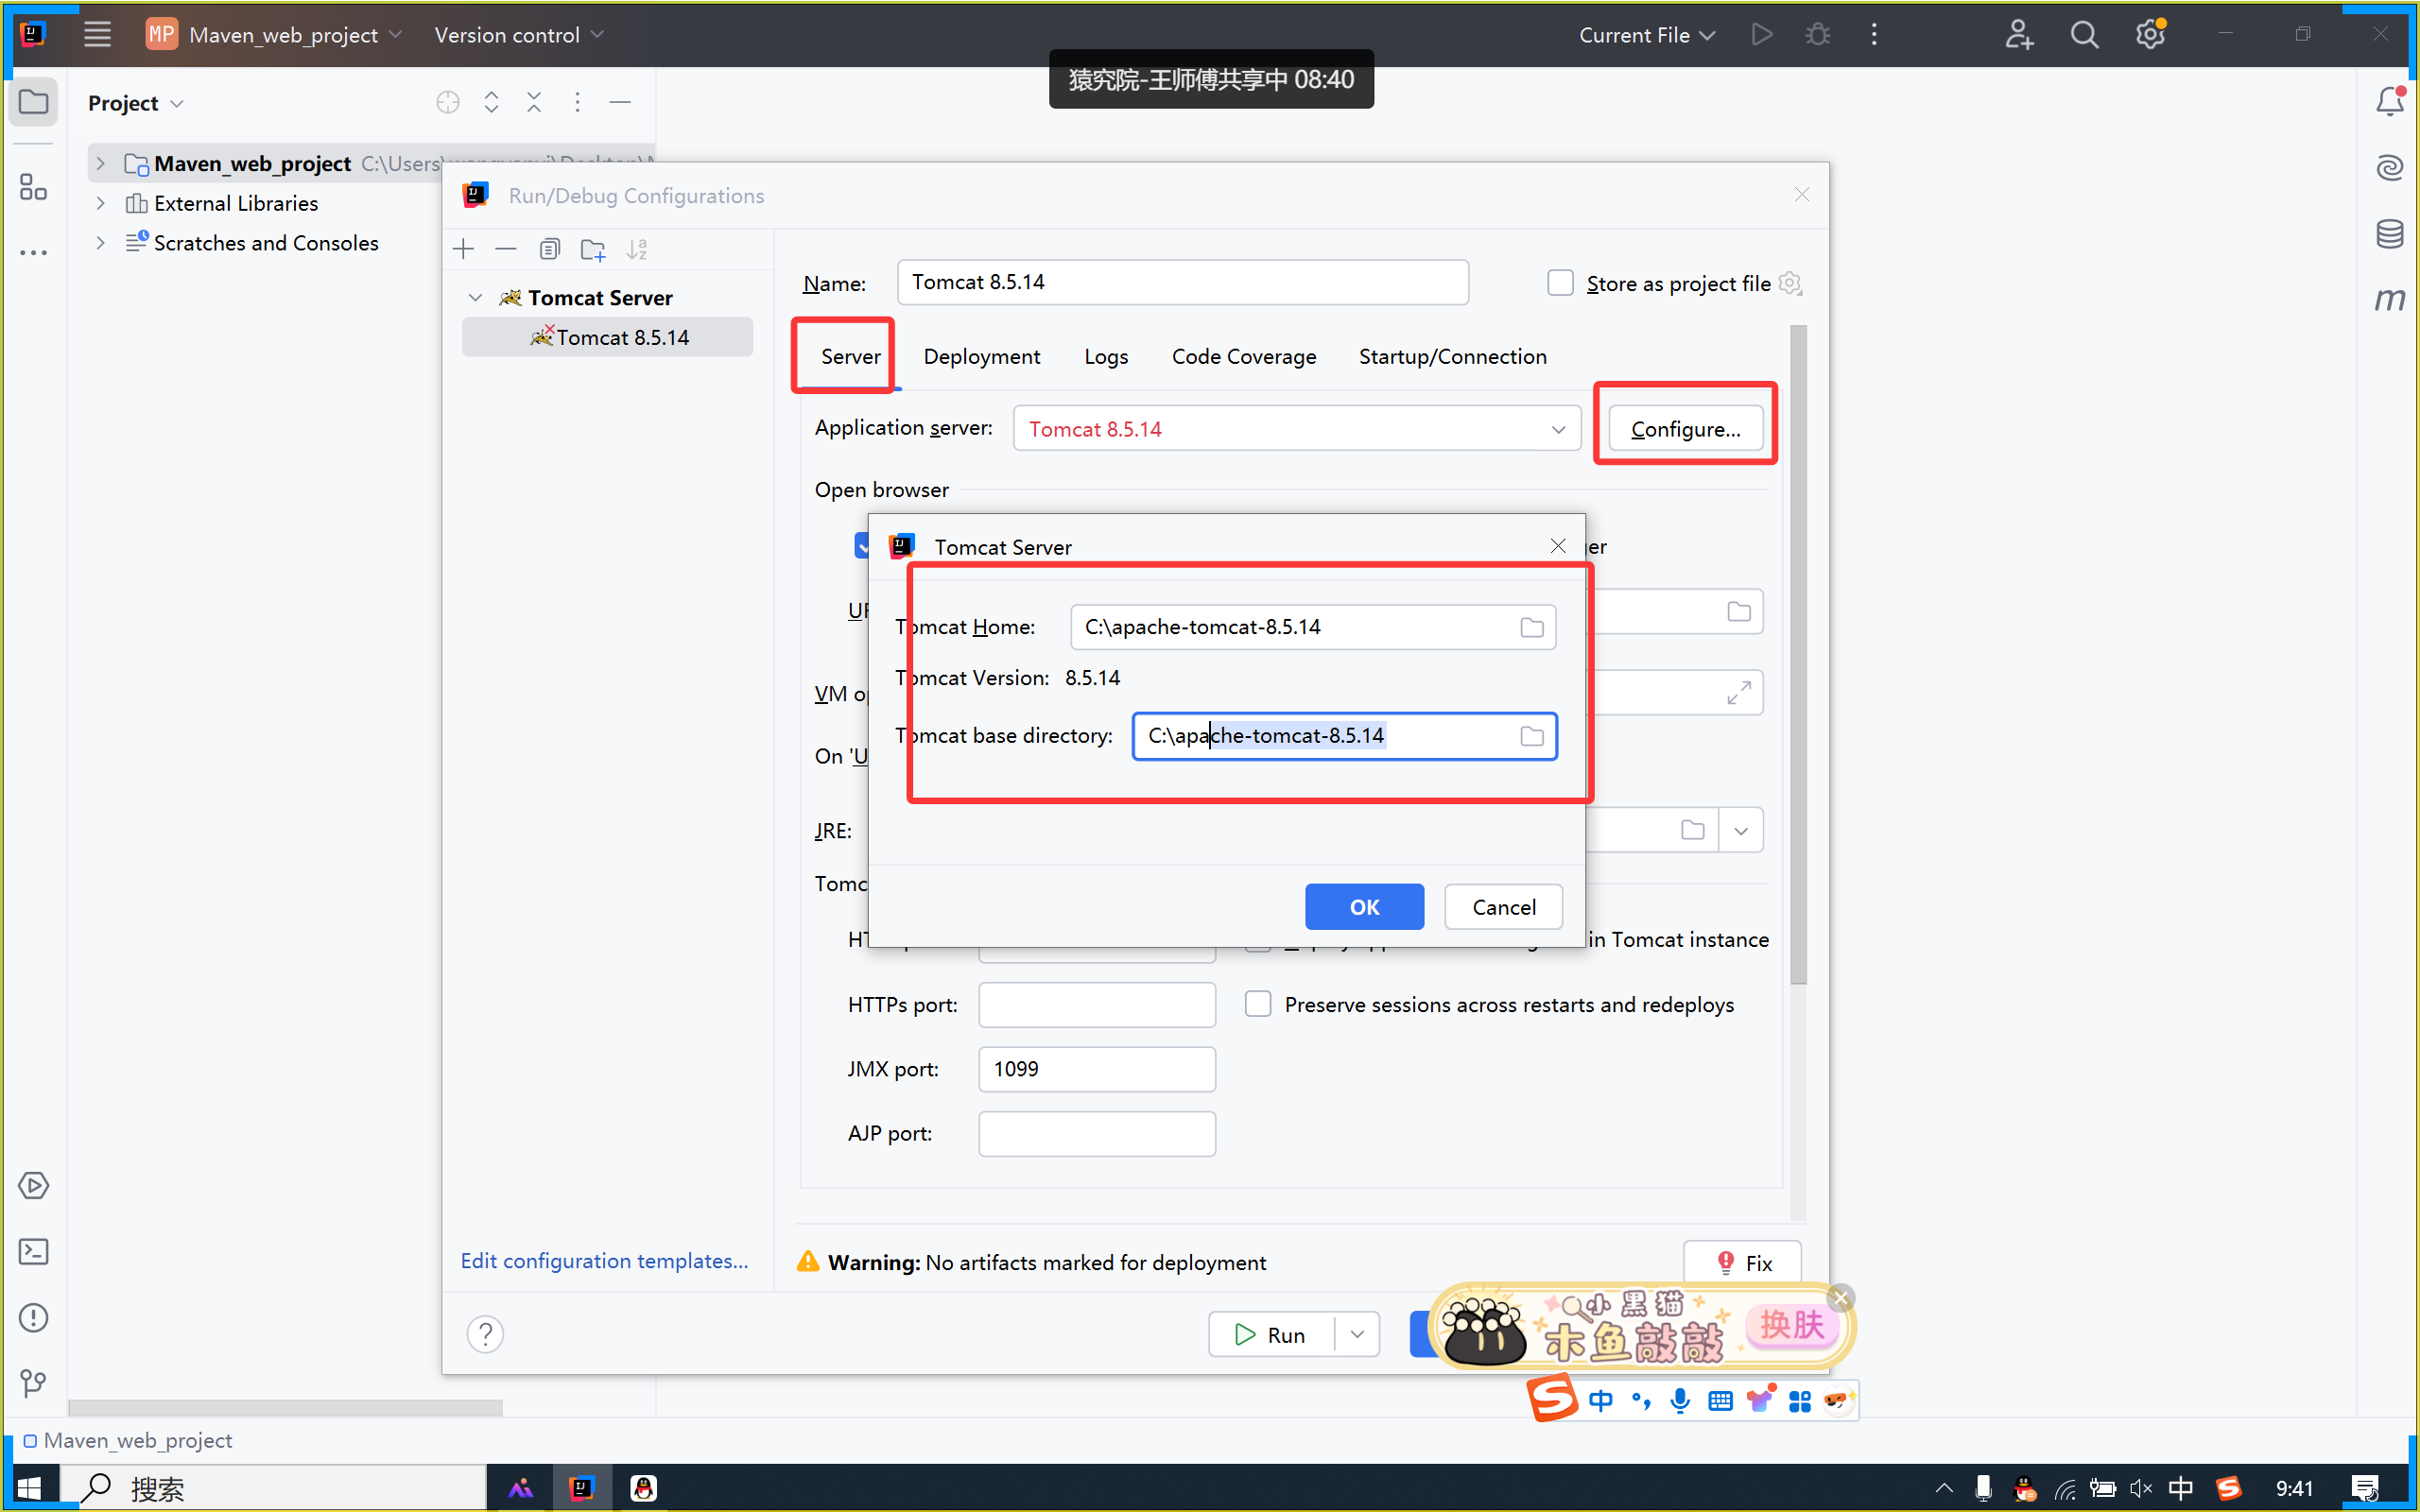This screenshot has width=2420, height=1512.
Task: Click Expand All in Project panel
Action: point(491,102)
